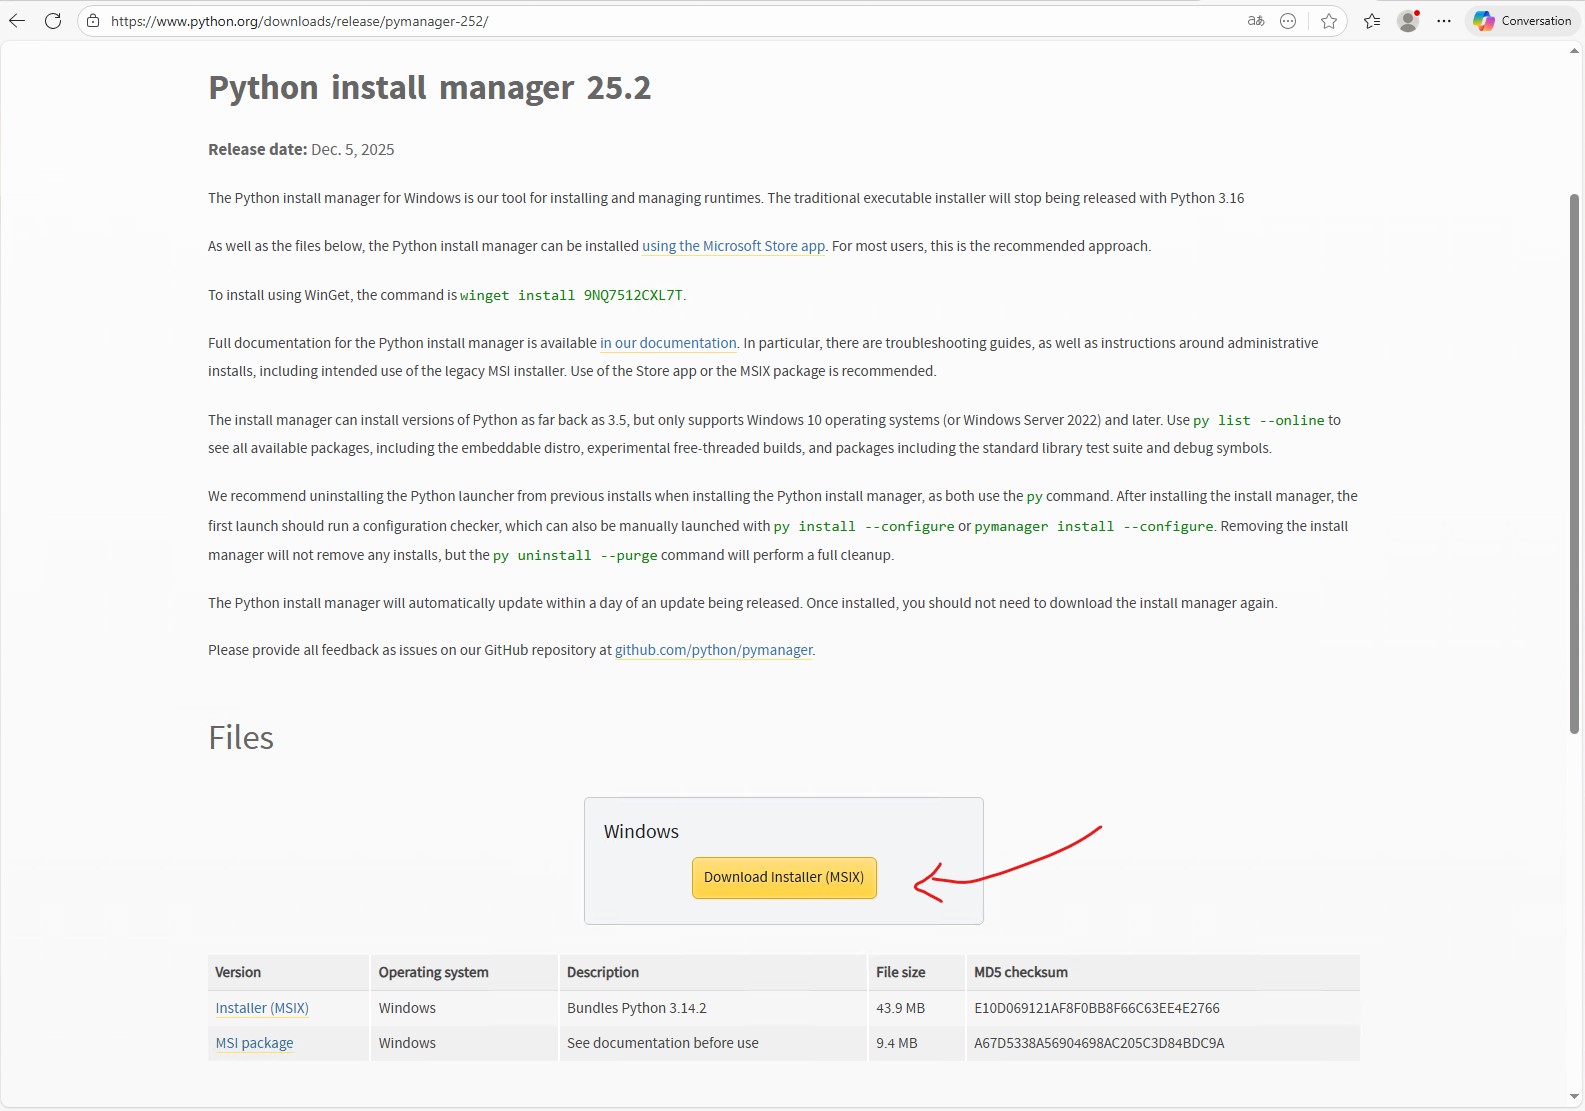Click the smiley feedback icon in the address bar
Image resolution: width=1585 pixels, height=1111 pixels.
(1288, 21)
